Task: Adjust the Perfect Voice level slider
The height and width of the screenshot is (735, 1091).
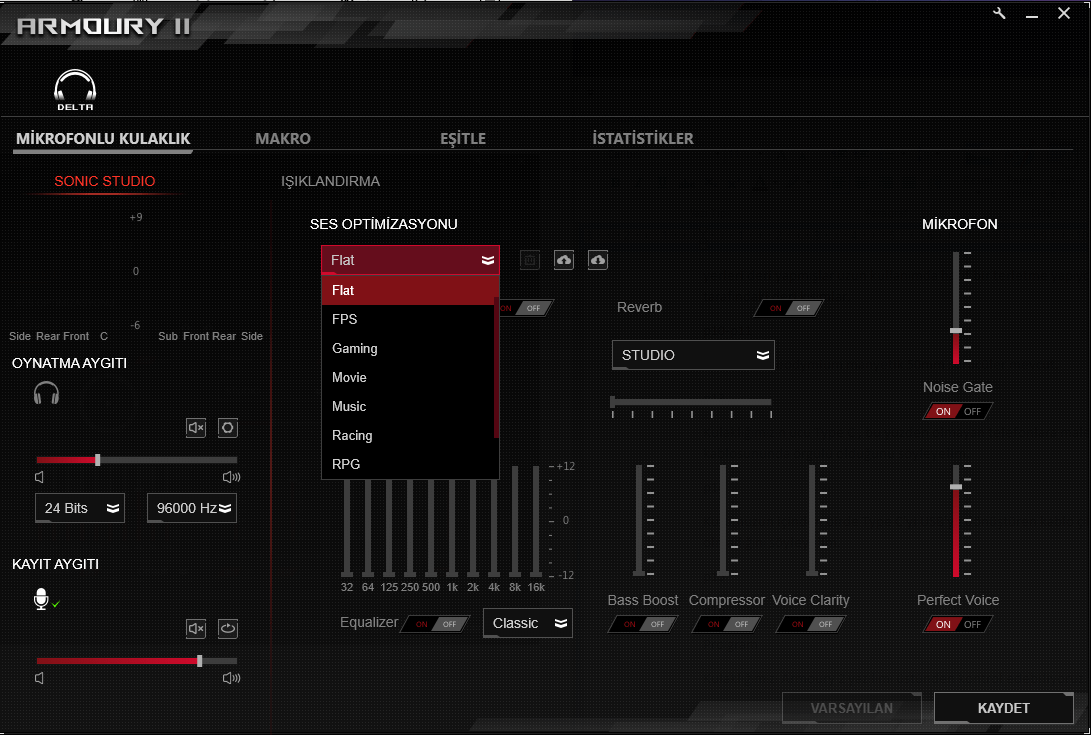Action: pyautogui.click(x=956, y=487)
